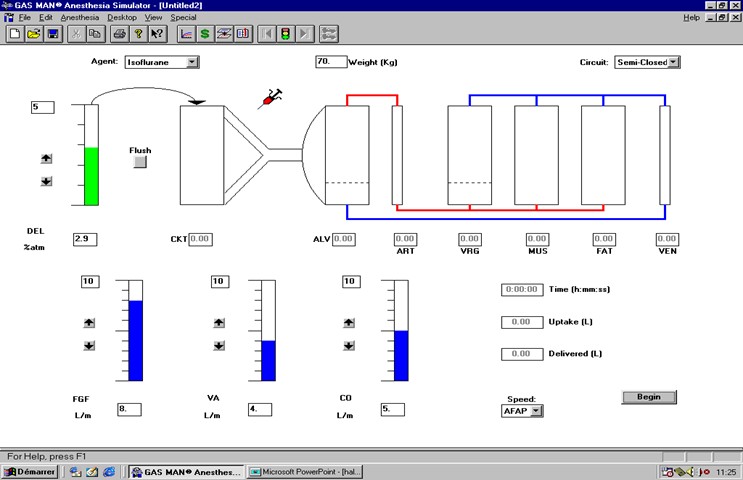Click the syringe bolus icon

[271, 98]
